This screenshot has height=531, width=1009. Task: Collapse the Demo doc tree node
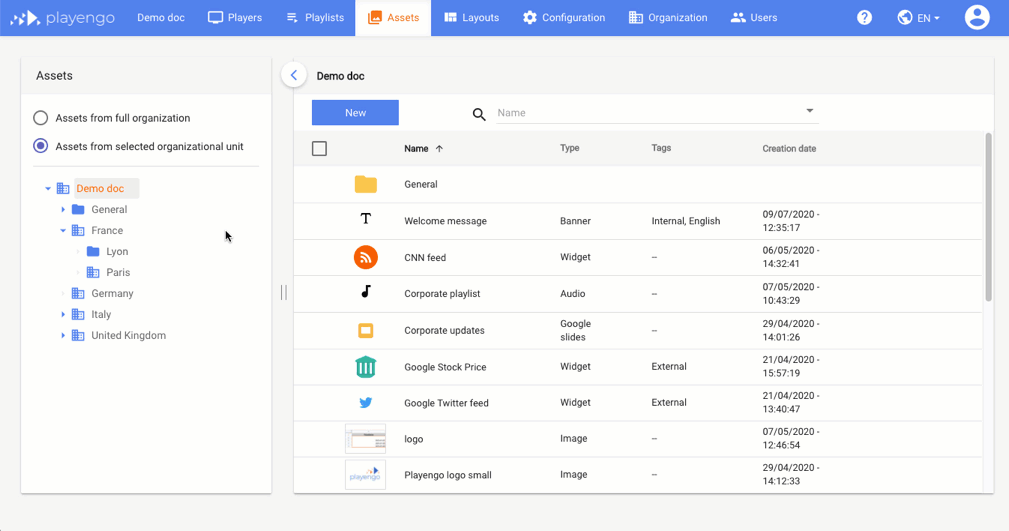pyautogui.click(x=48, y=189)
